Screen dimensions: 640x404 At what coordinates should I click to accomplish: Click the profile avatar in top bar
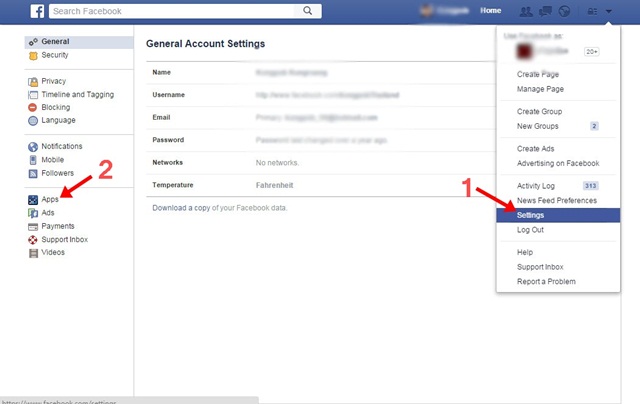point(427,11)
